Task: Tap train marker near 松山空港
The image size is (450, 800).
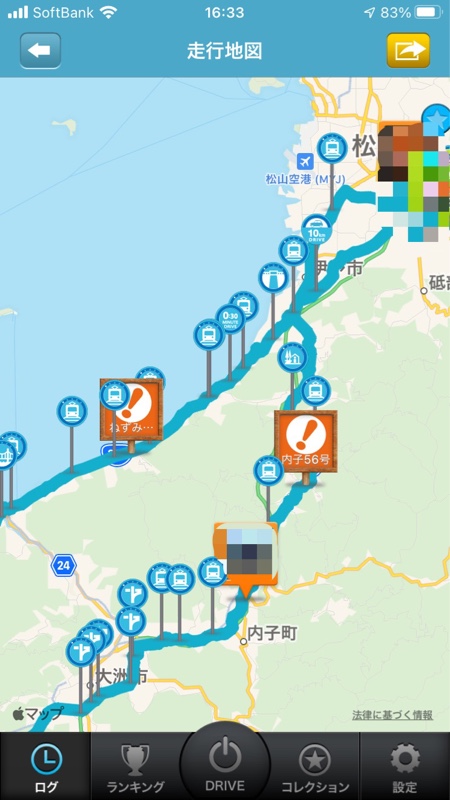Action: pos(332,148)
